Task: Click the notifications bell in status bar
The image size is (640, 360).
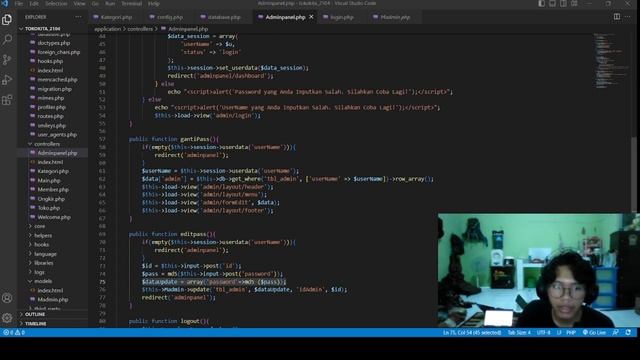Action: (628, 333)
